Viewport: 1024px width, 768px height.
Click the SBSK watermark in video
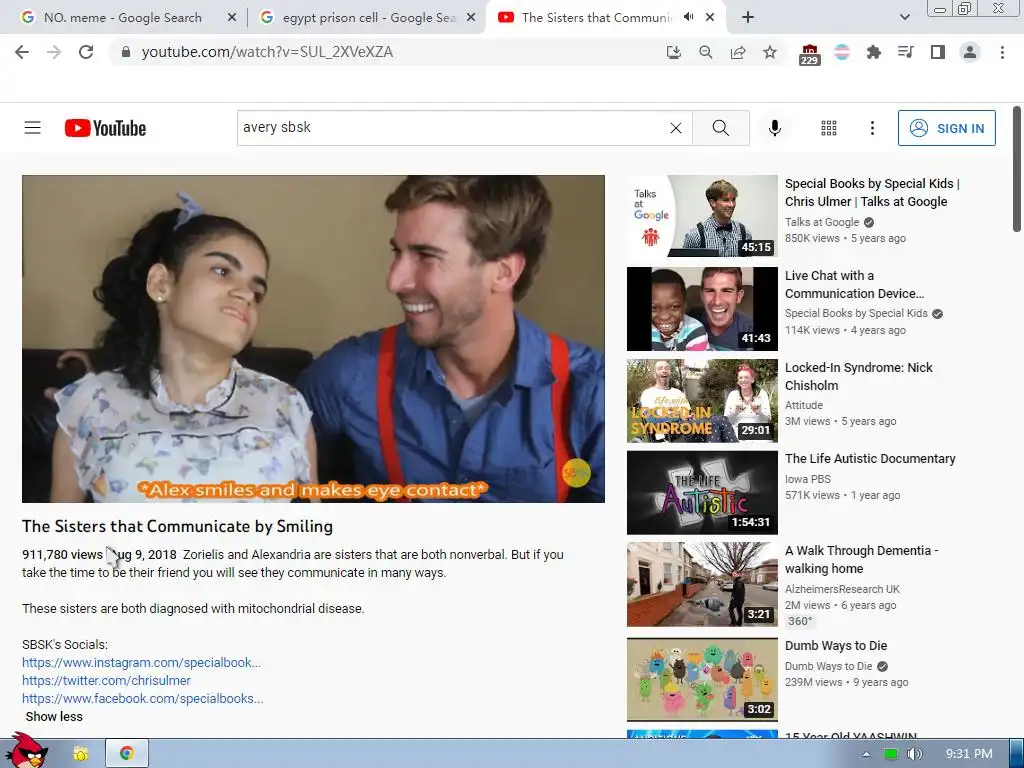(x=576, y=472)
